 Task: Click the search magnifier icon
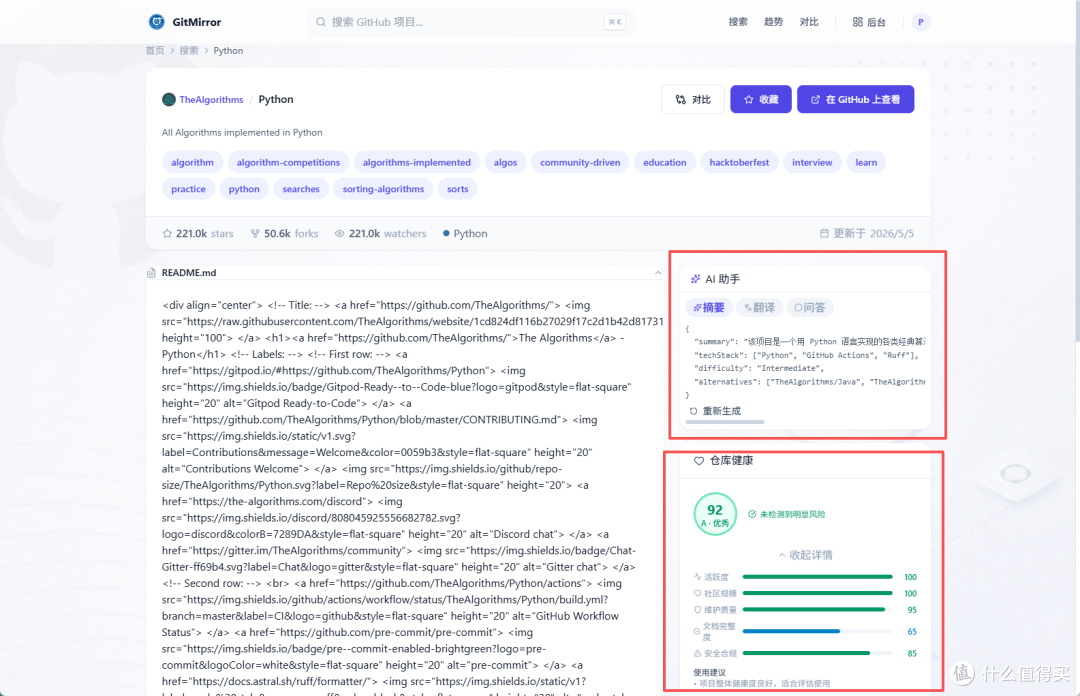coord(321,22)
